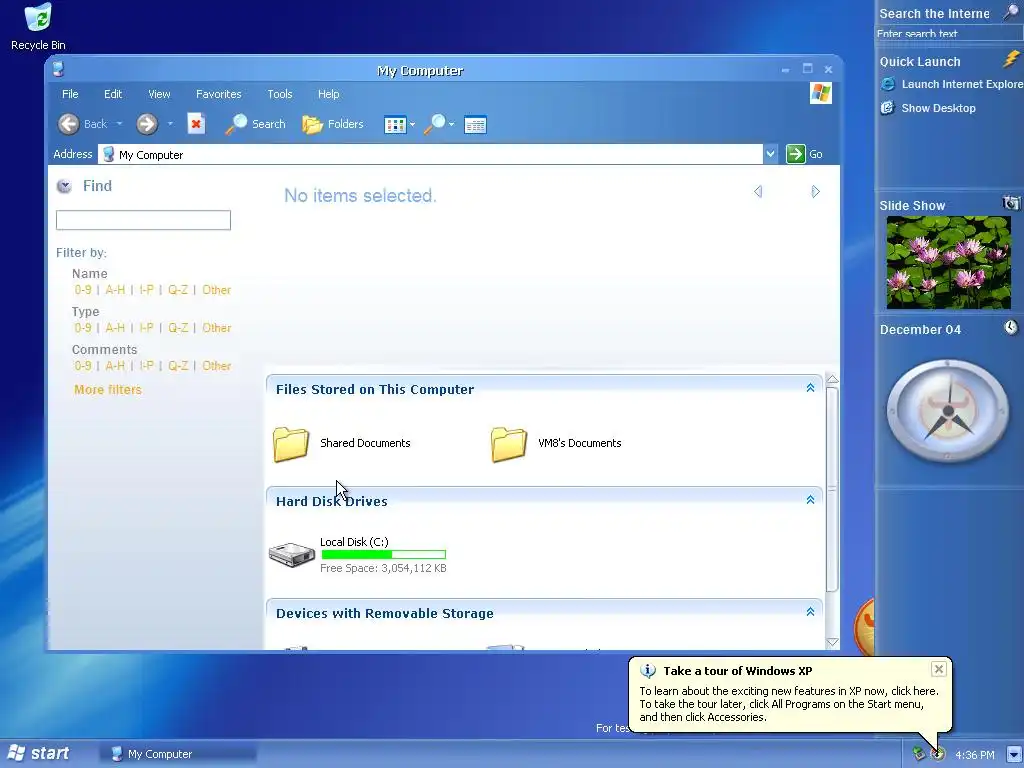Click the analog clock gadget
1024x768 pixels.
pos(948,411)
